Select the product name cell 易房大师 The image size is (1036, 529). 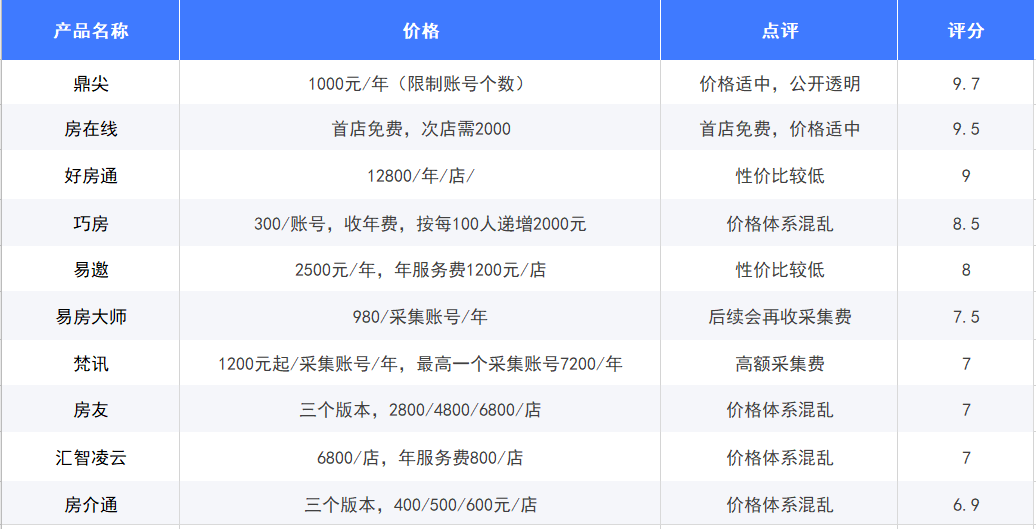(x=91, y=317)
